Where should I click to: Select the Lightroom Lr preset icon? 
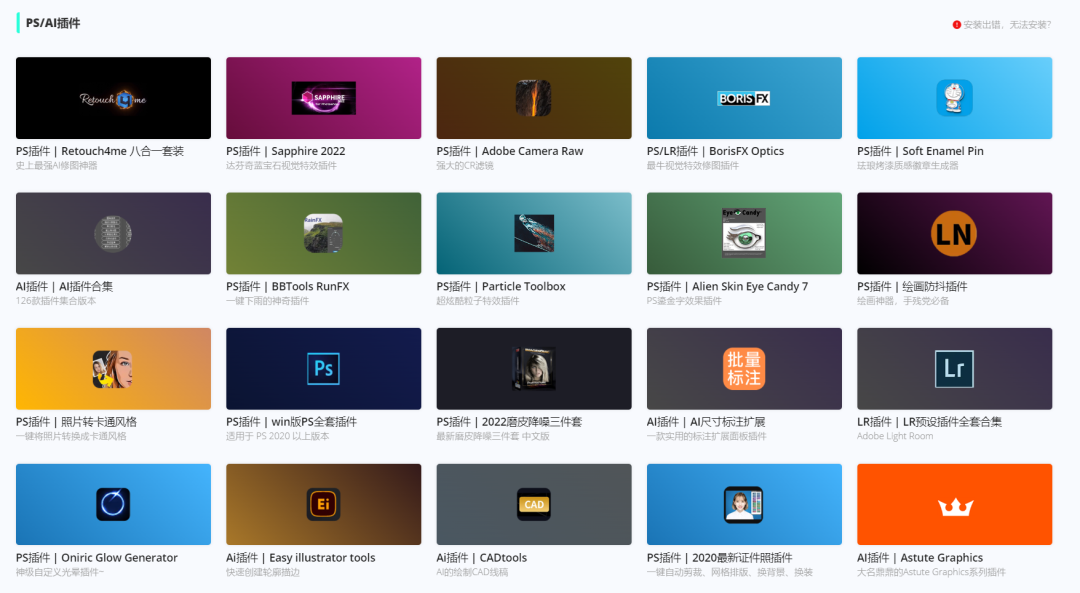pos(954,369)
